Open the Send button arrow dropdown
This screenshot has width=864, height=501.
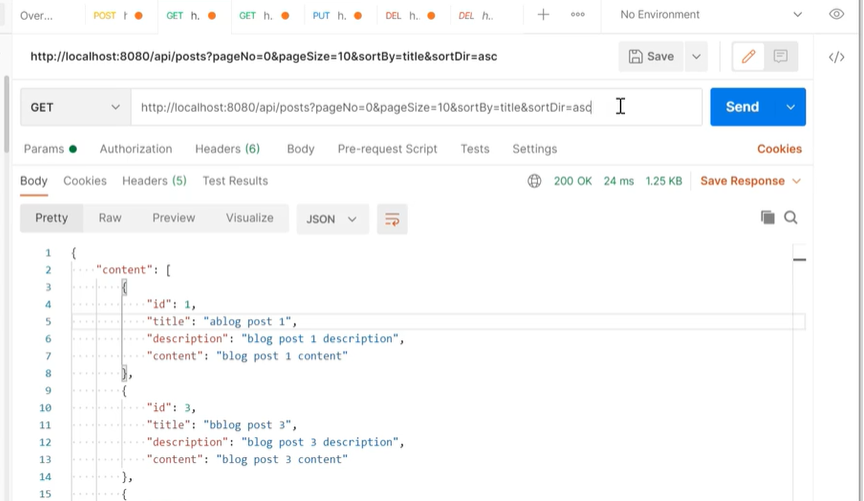click(791, 107)
